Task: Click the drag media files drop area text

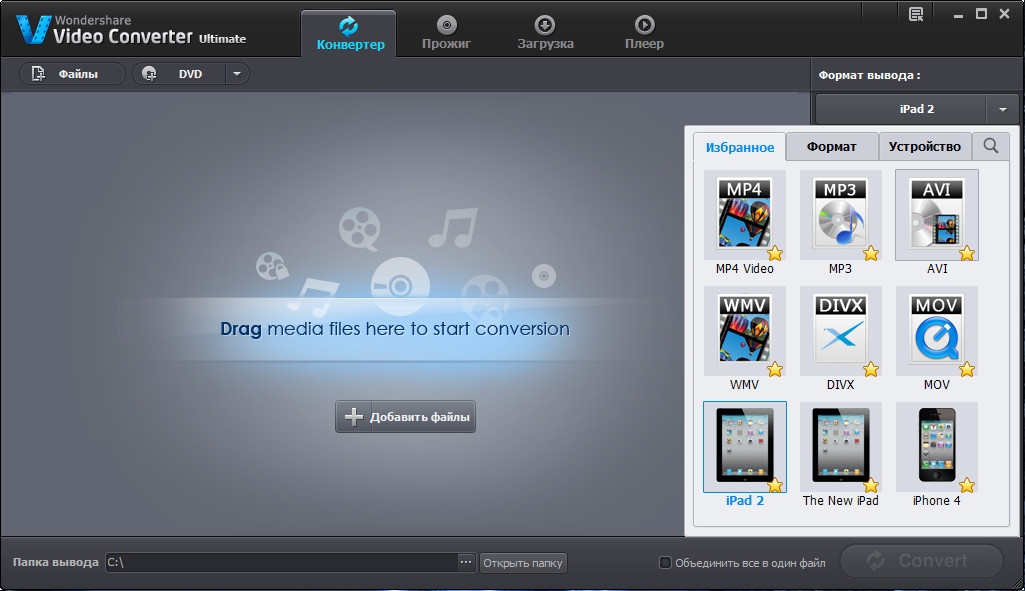Action: tap(395, 328)
